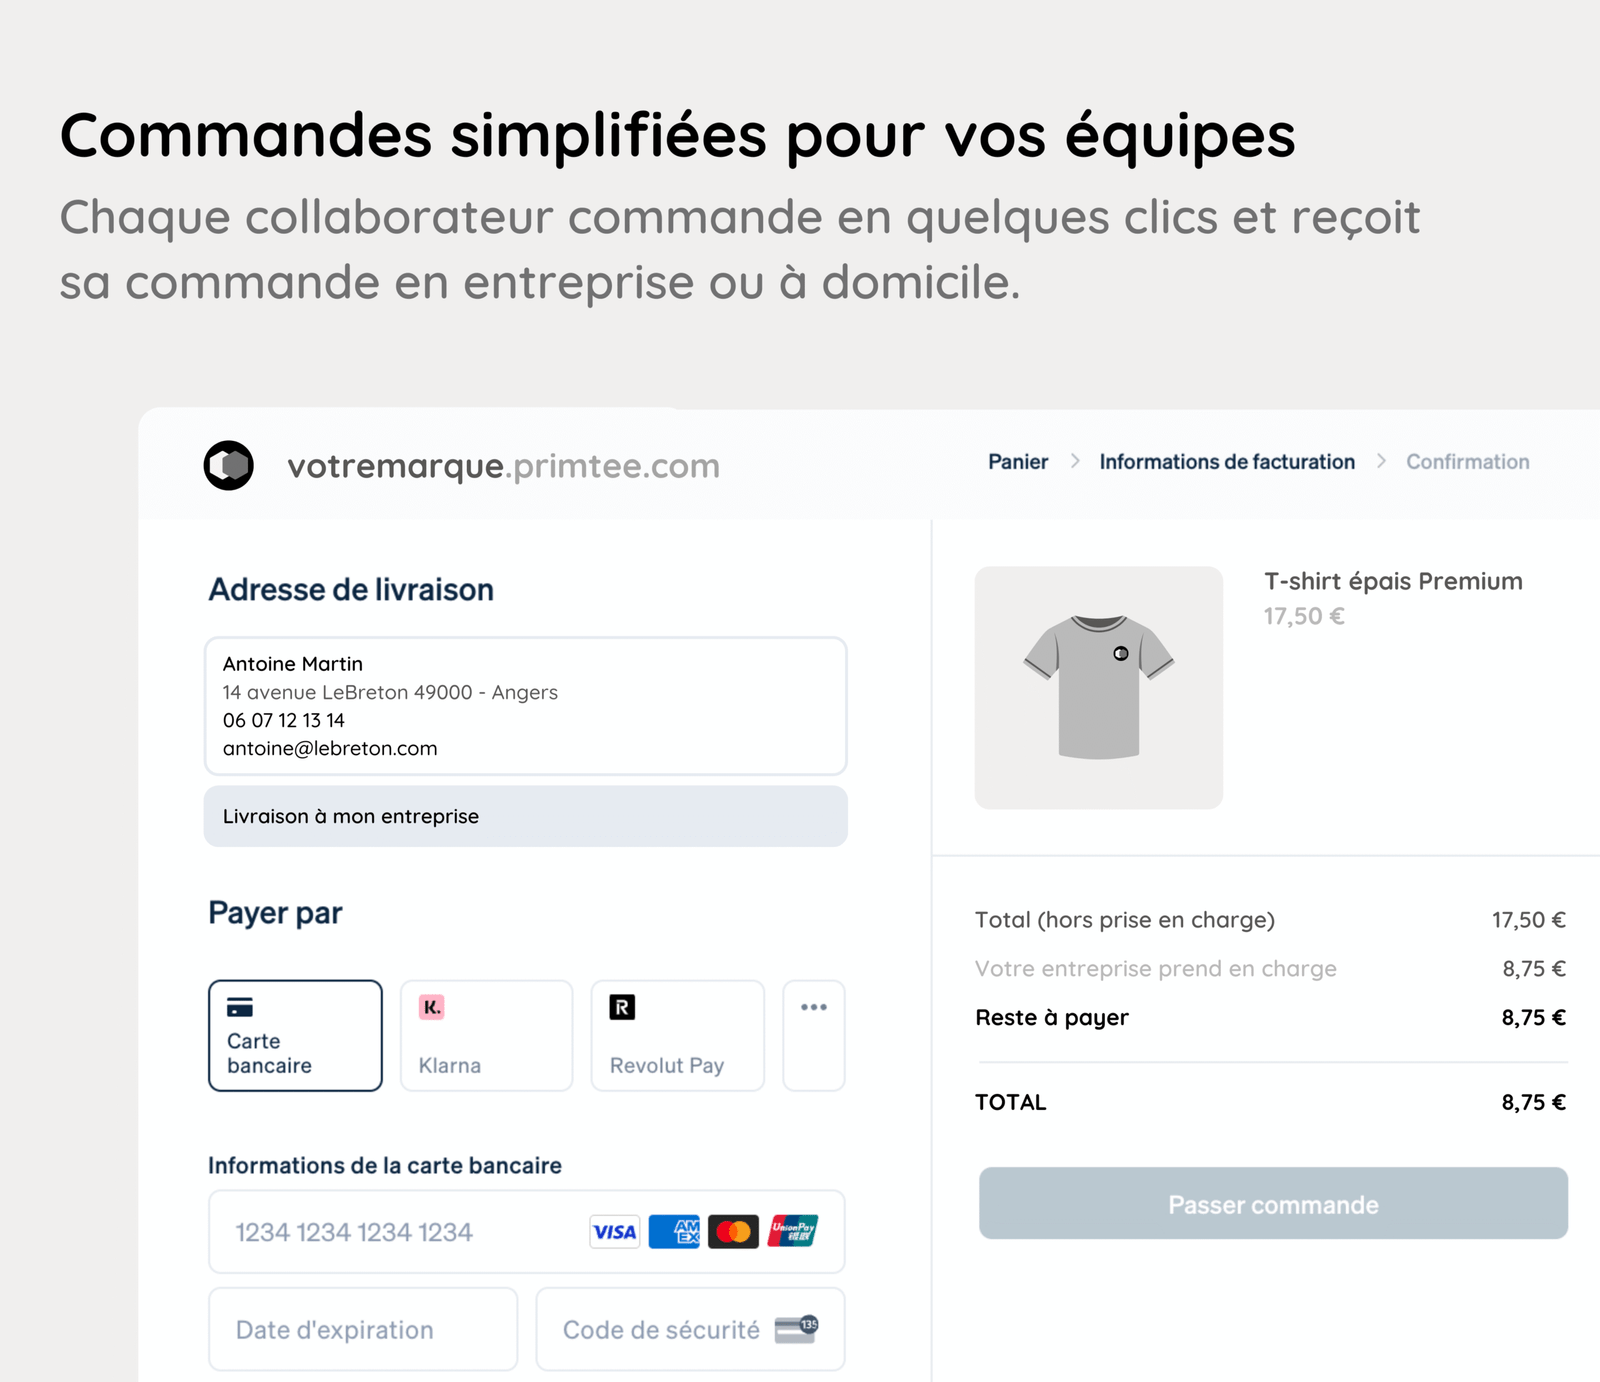Focus the Date d'expiration field

click(x=363, y=1329)
